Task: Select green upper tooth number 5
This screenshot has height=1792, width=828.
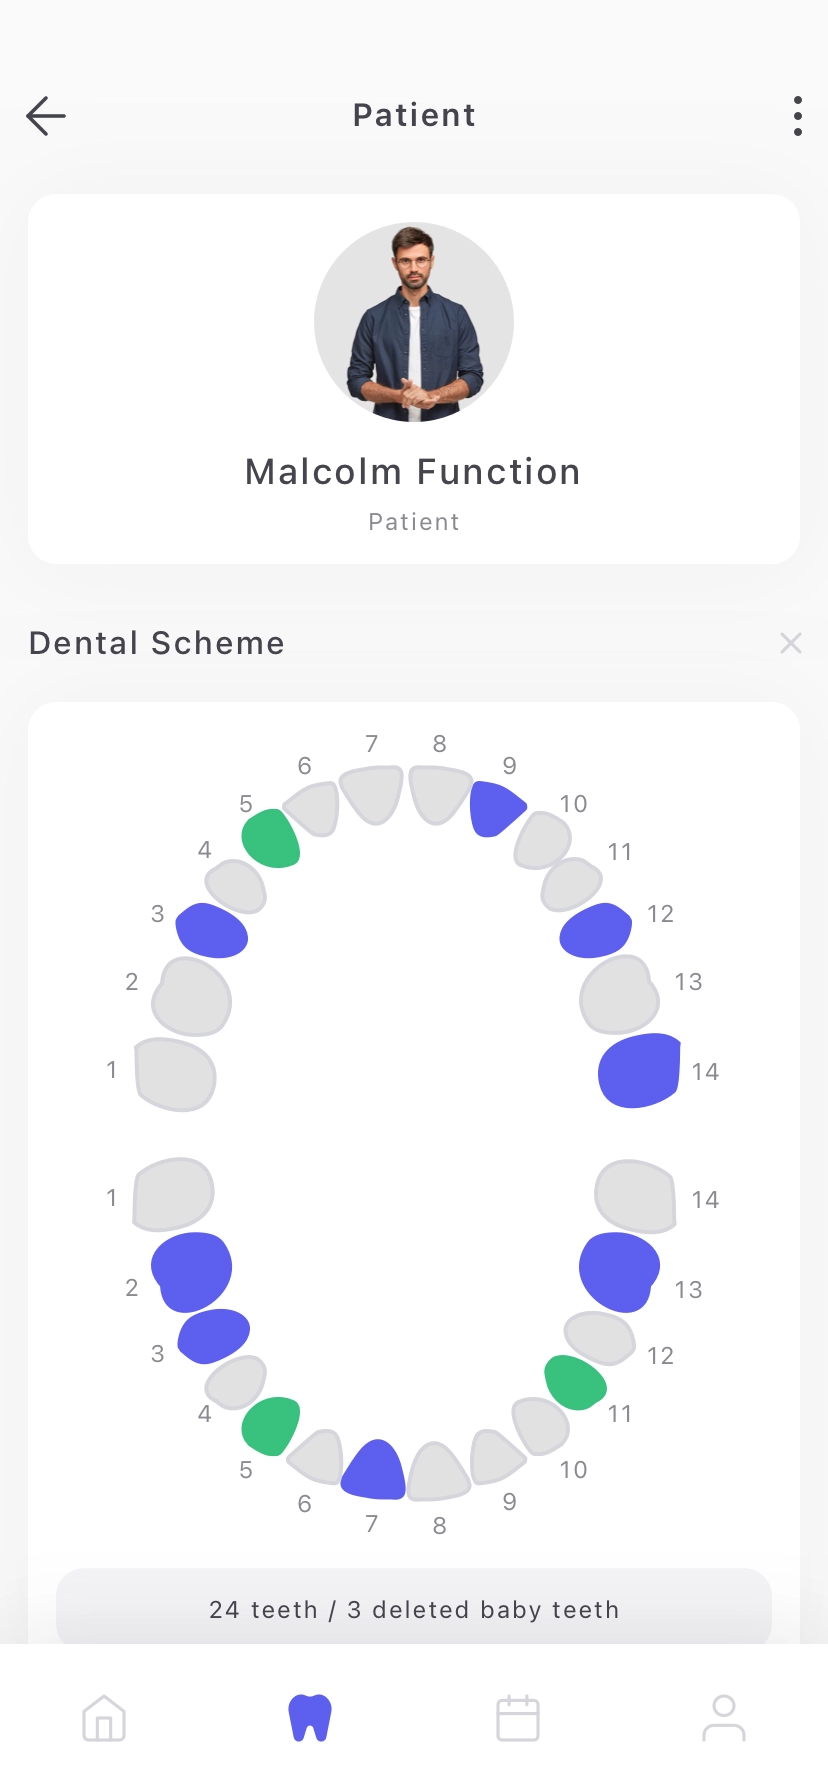Action: pyautogui.click(x=271, y=838)
